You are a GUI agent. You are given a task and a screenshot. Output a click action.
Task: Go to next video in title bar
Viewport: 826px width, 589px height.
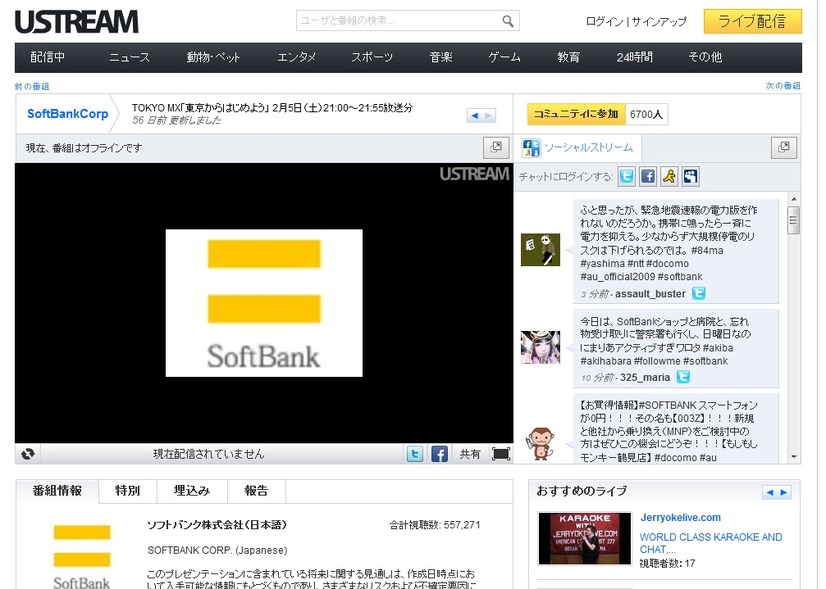(x=489, y=115)
